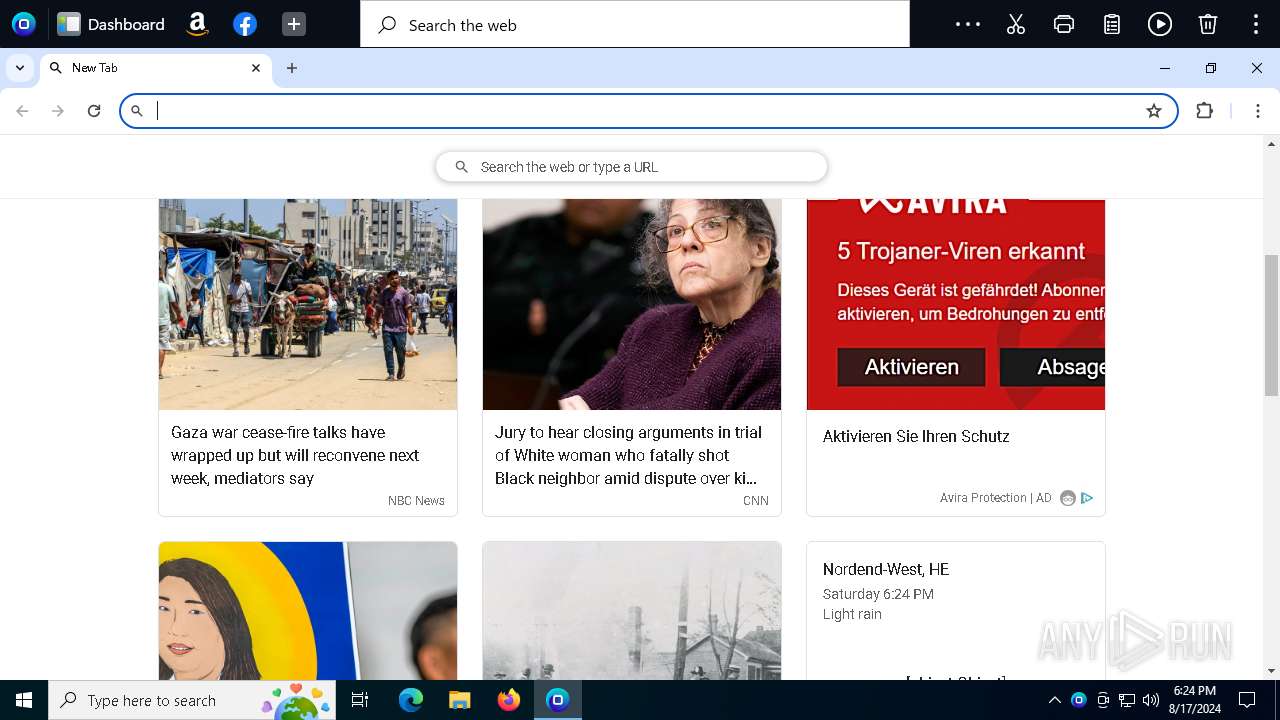The image size is (1280, 720).
Task: Open the notification center icon
Action: (1247, 700)
